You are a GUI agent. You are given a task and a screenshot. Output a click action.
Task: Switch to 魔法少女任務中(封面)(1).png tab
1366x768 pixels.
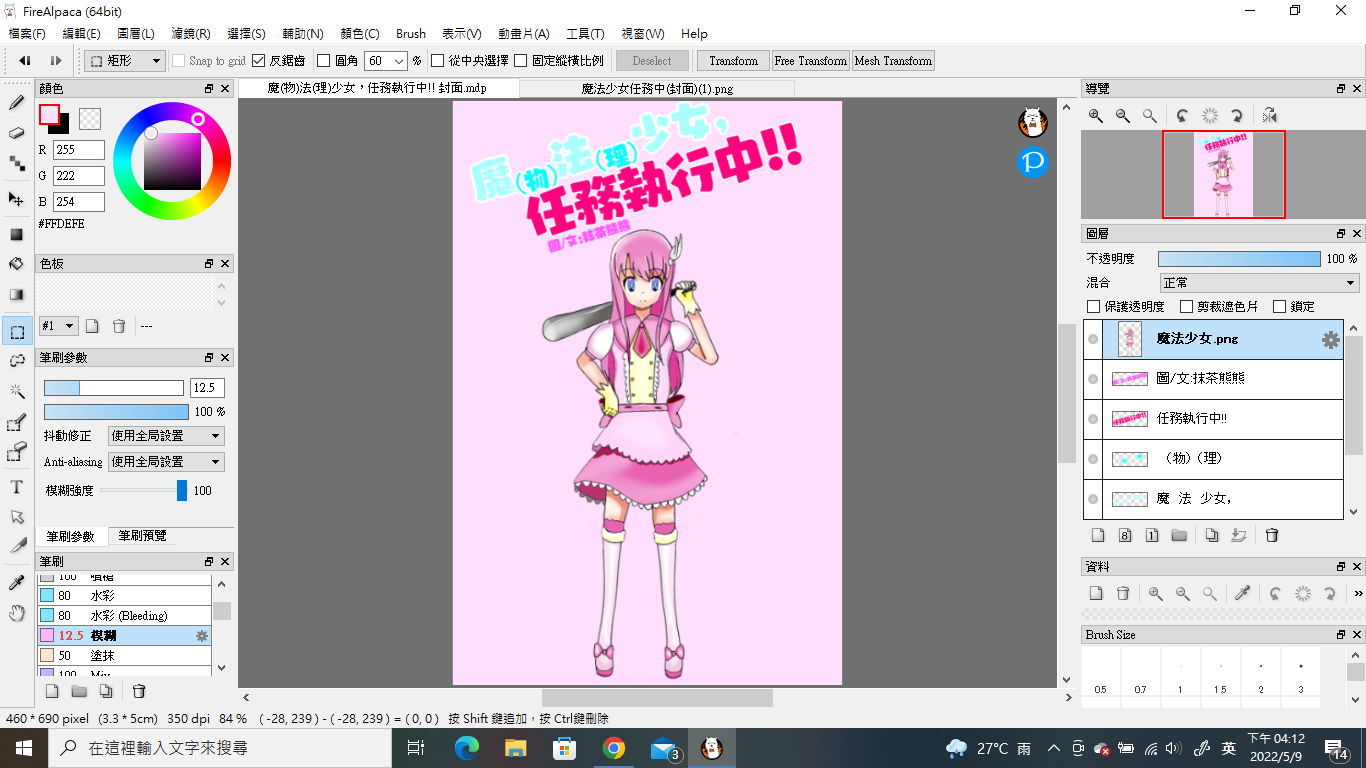click(657, 89)
